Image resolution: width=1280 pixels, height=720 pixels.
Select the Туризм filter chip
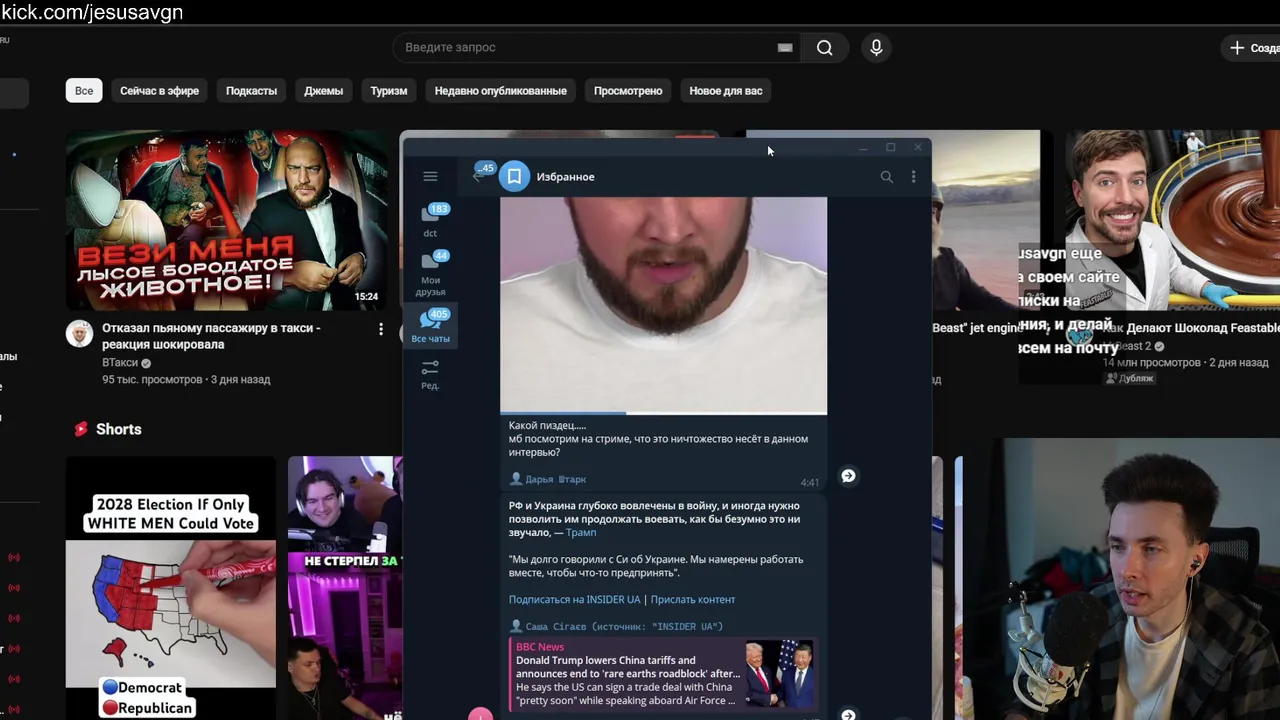coord(389,90)
